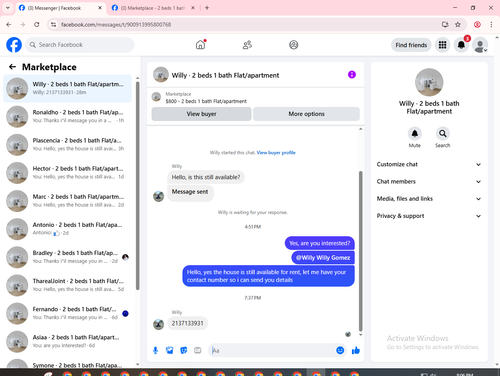Click the 'Hello, is this still available?' message

[206, 177]
